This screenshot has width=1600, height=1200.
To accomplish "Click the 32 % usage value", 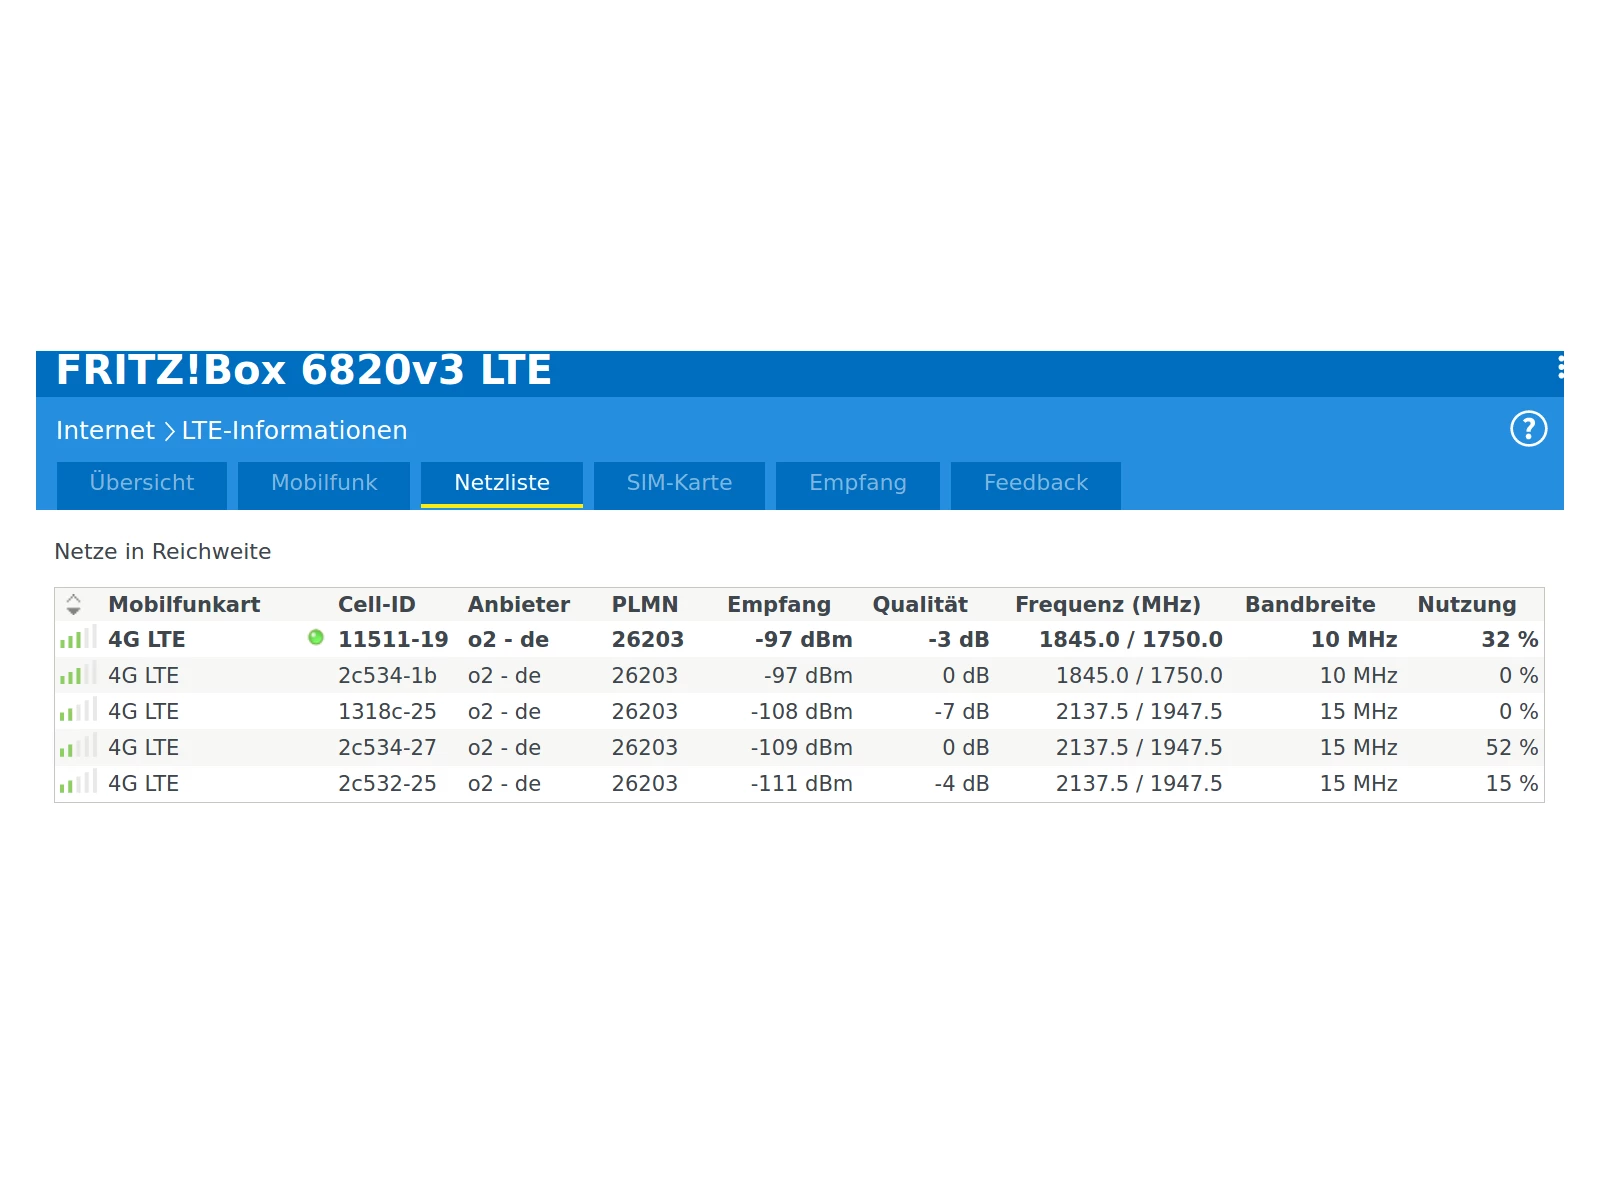I will coord(1510,639).
